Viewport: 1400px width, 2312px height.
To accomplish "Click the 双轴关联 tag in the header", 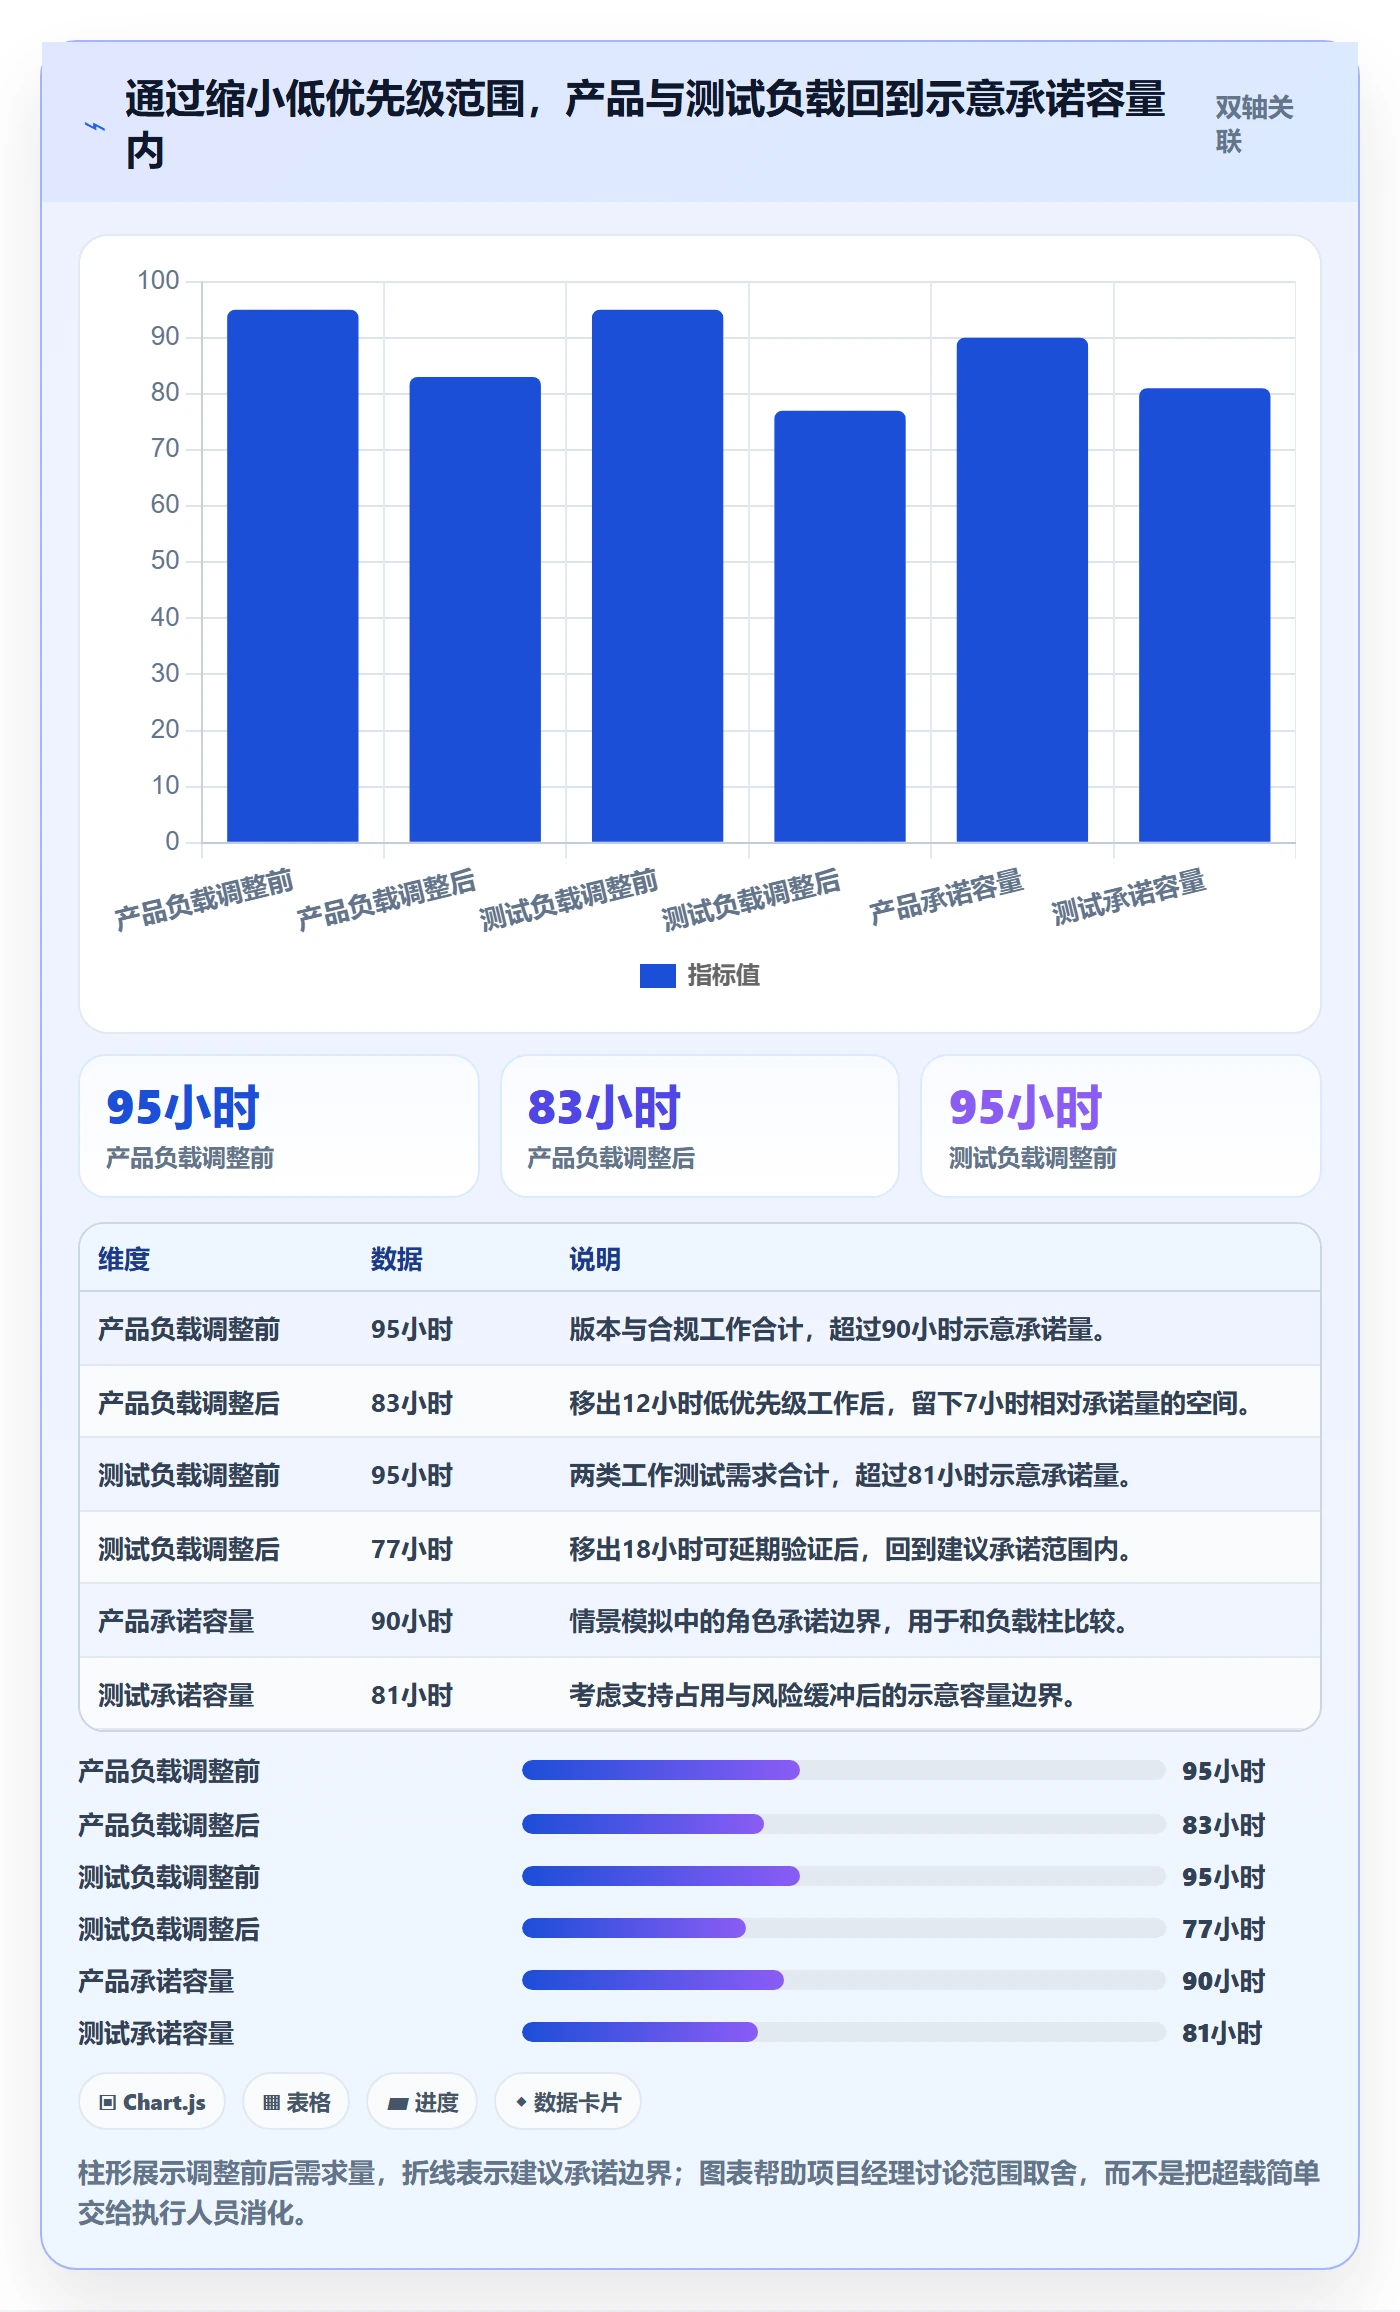I will tap(1254, 124).
